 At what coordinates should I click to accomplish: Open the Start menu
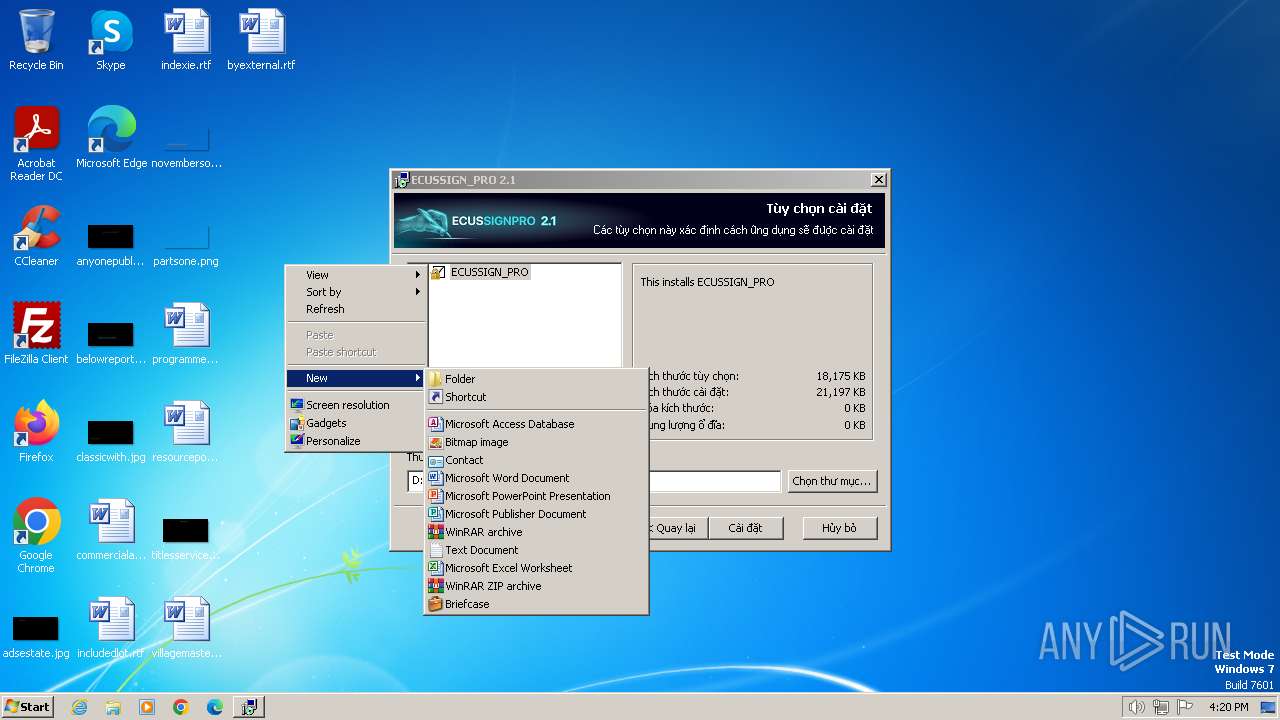point(28,707)
